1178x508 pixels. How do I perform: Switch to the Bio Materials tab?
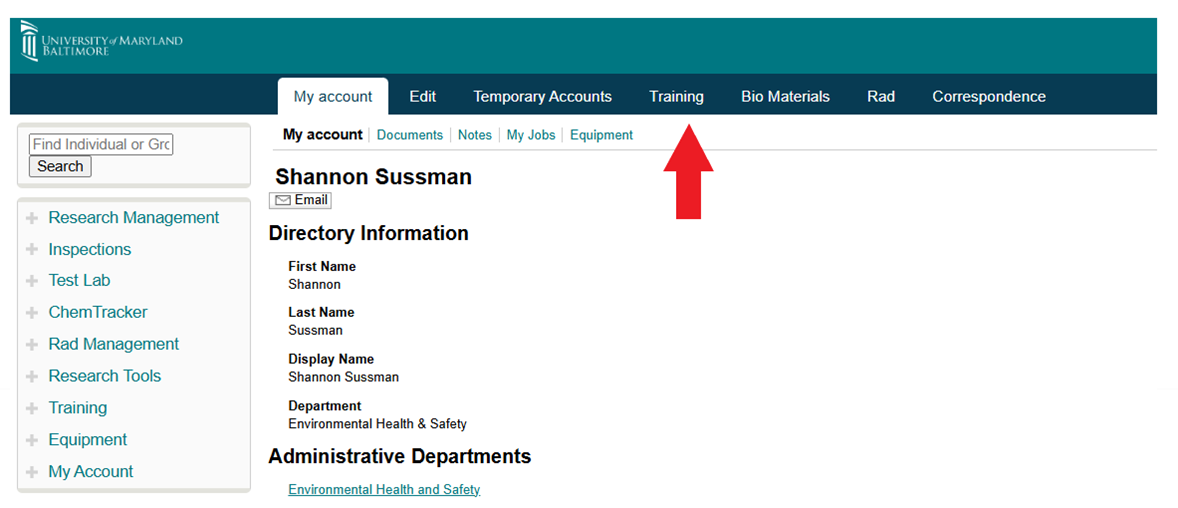(785, 97)
